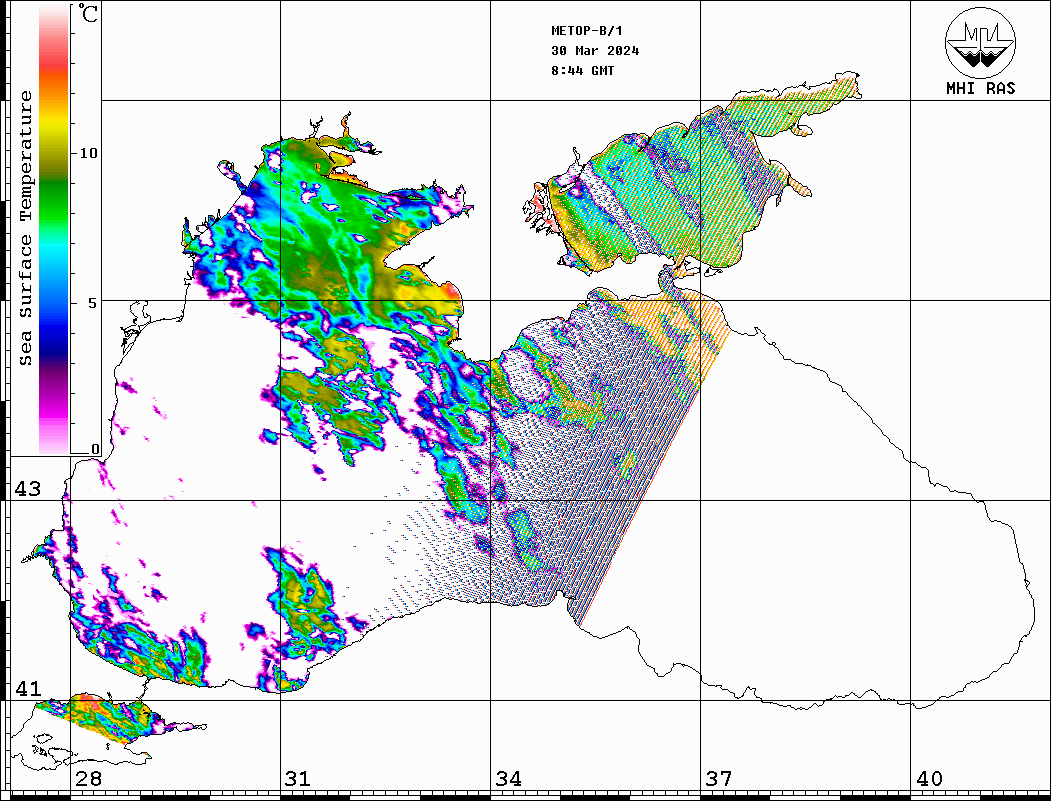Click the '5' tick on temperature scale
This screenshot has height=801, width=1051.
pos(92,302)
